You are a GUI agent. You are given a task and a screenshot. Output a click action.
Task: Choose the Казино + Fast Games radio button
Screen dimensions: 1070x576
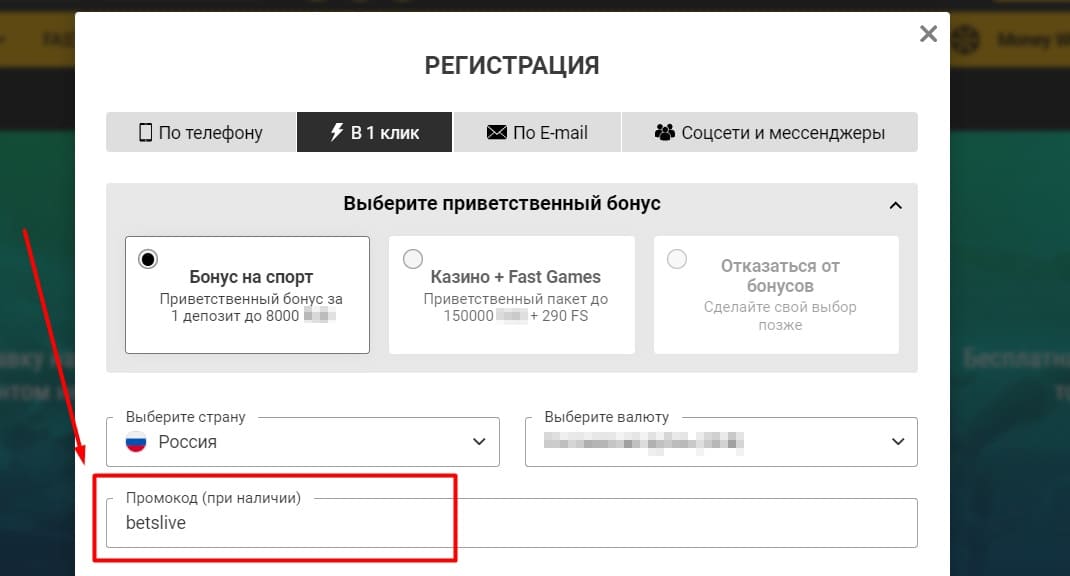[412, 258]
